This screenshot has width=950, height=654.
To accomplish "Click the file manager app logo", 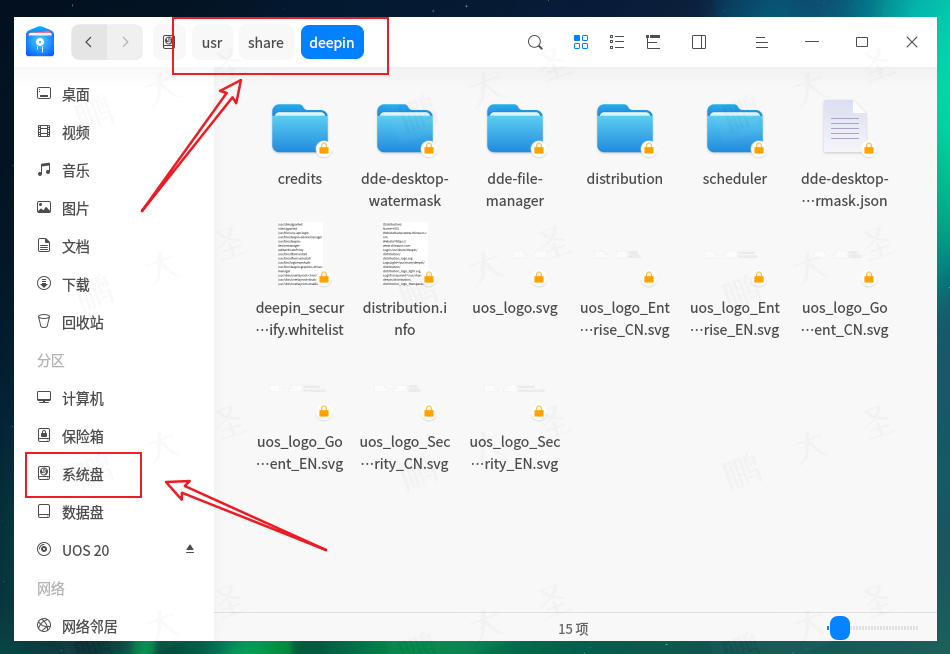I will coord(40,42).
